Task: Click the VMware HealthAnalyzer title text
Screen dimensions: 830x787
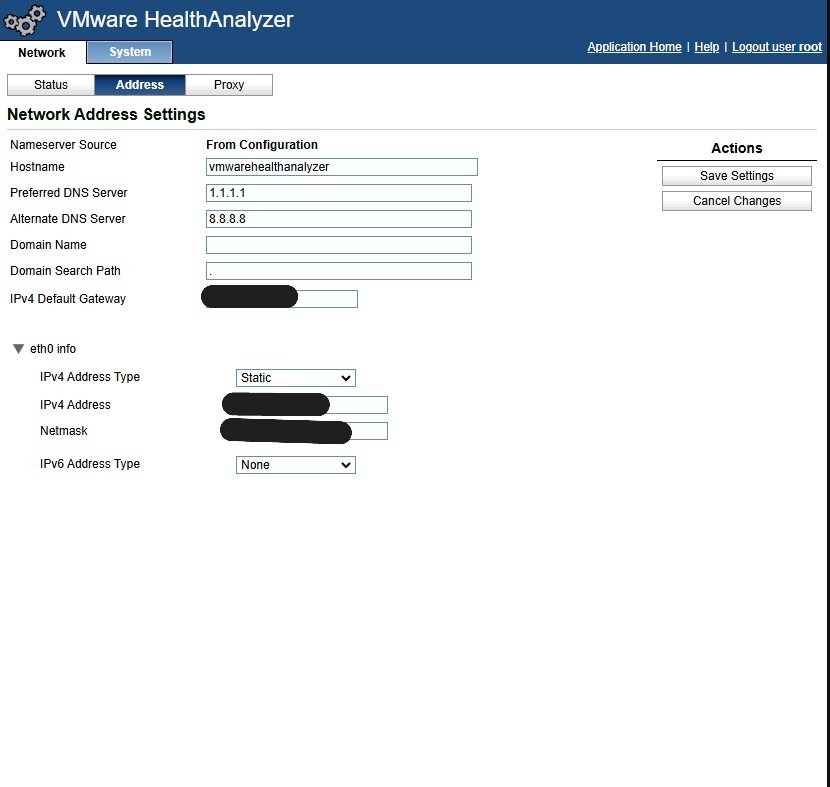Action: [175, 20]
